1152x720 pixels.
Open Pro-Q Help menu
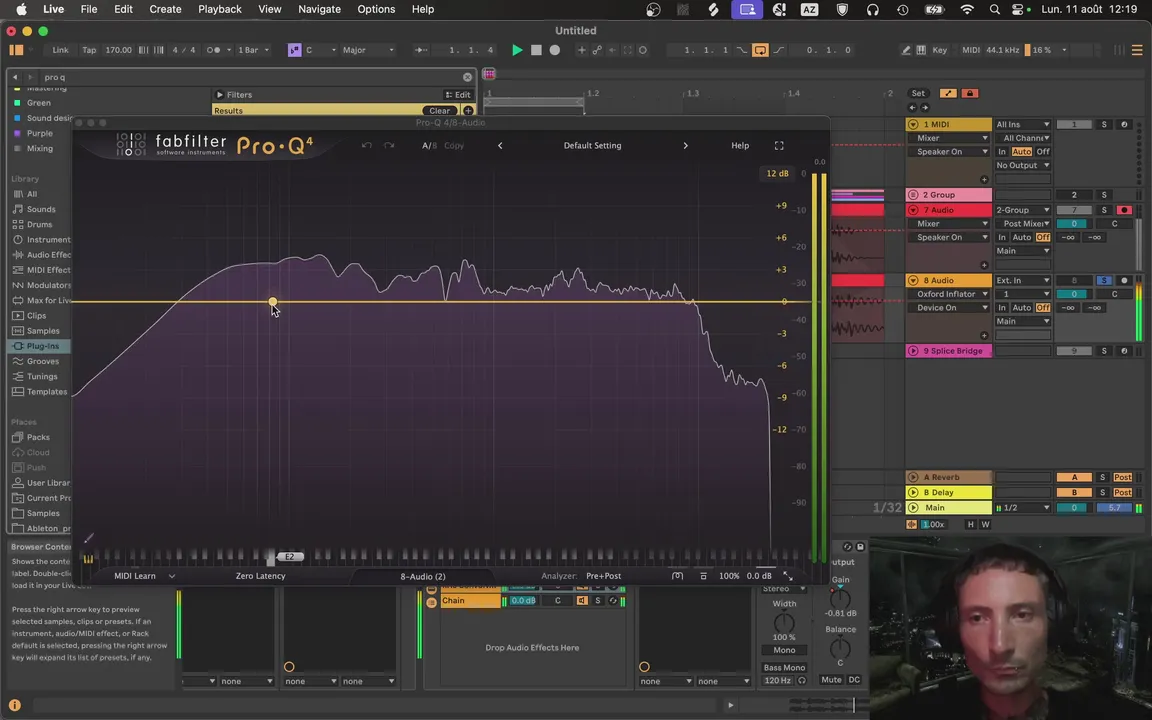740,145
